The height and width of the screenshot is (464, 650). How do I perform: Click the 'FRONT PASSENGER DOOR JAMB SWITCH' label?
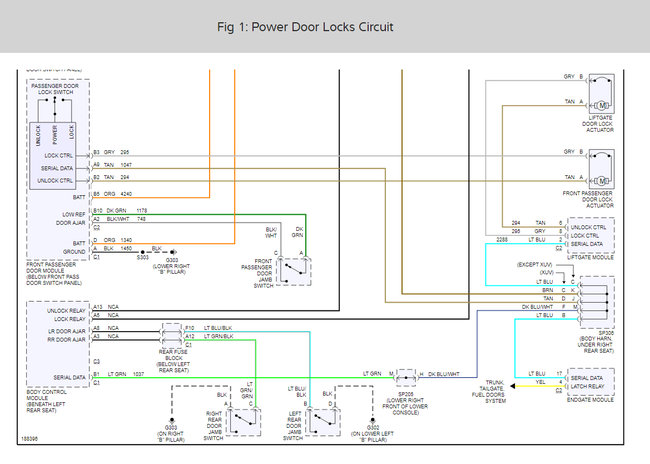coord(257,273)
